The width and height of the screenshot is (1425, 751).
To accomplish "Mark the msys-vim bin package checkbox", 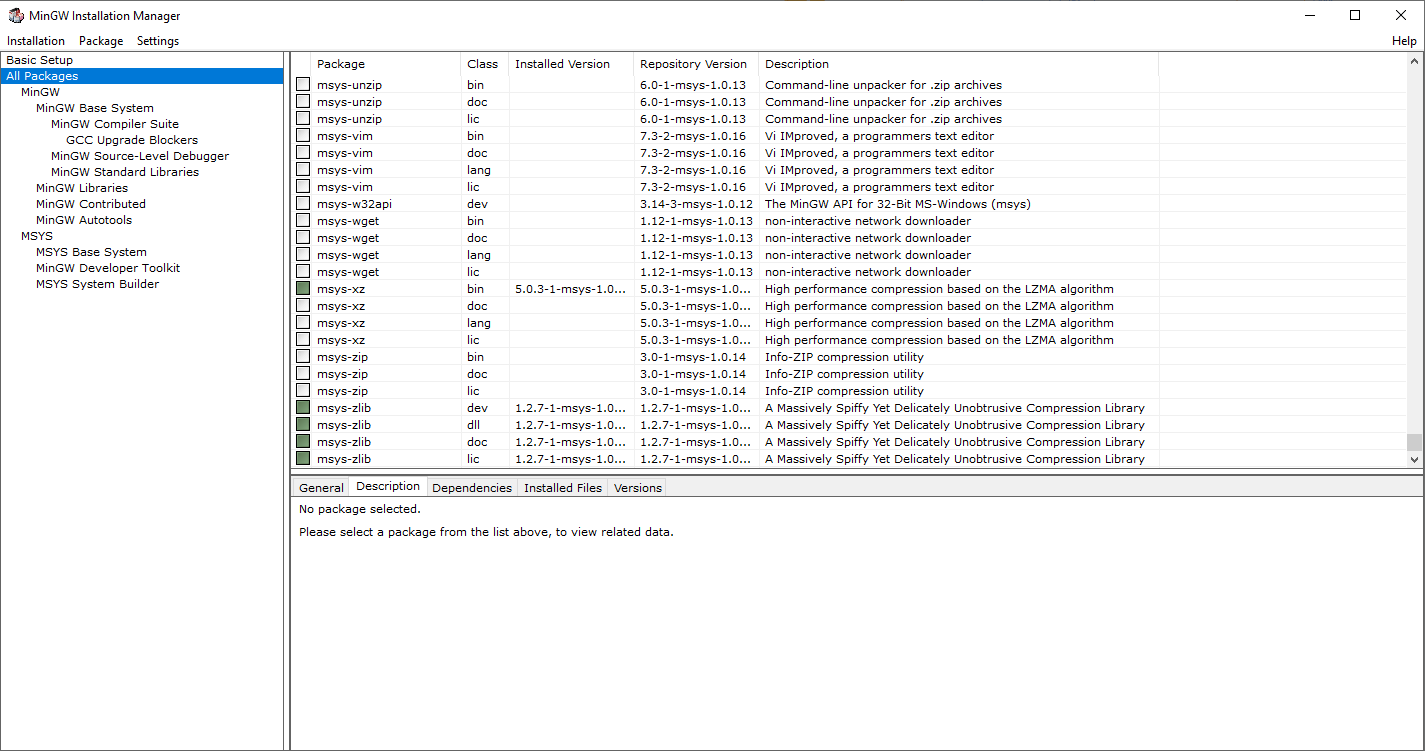I will click(x=303, y=136).
